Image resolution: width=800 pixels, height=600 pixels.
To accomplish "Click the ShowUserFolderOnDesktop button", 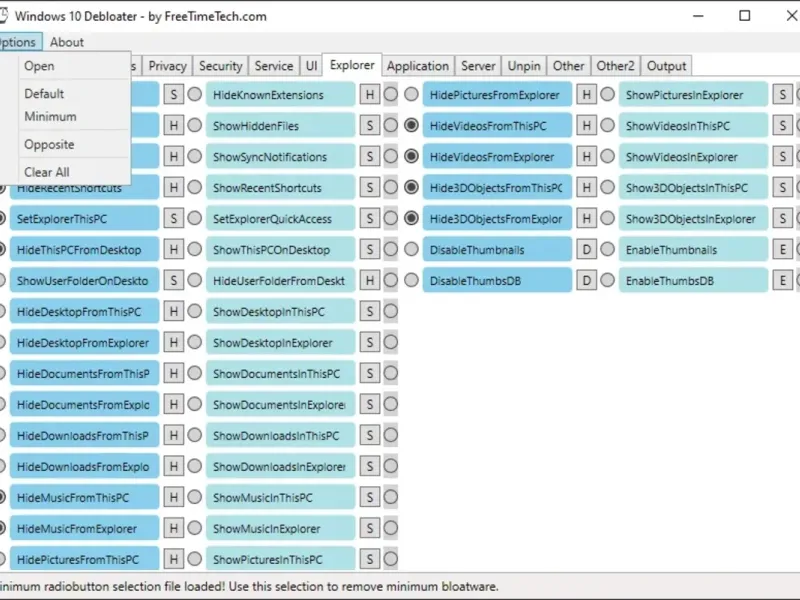I will click(84, 281).
